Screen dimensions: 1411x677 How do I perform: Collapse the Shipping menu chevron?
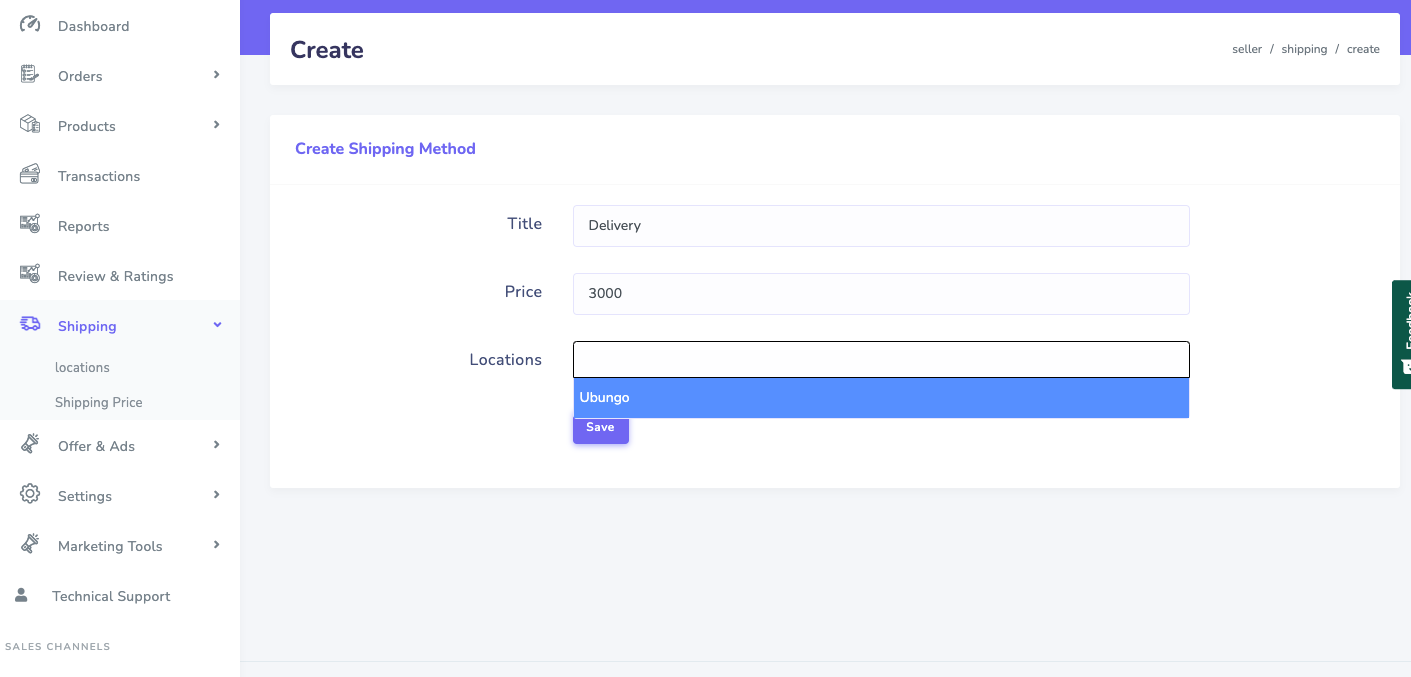coord(217,325)
